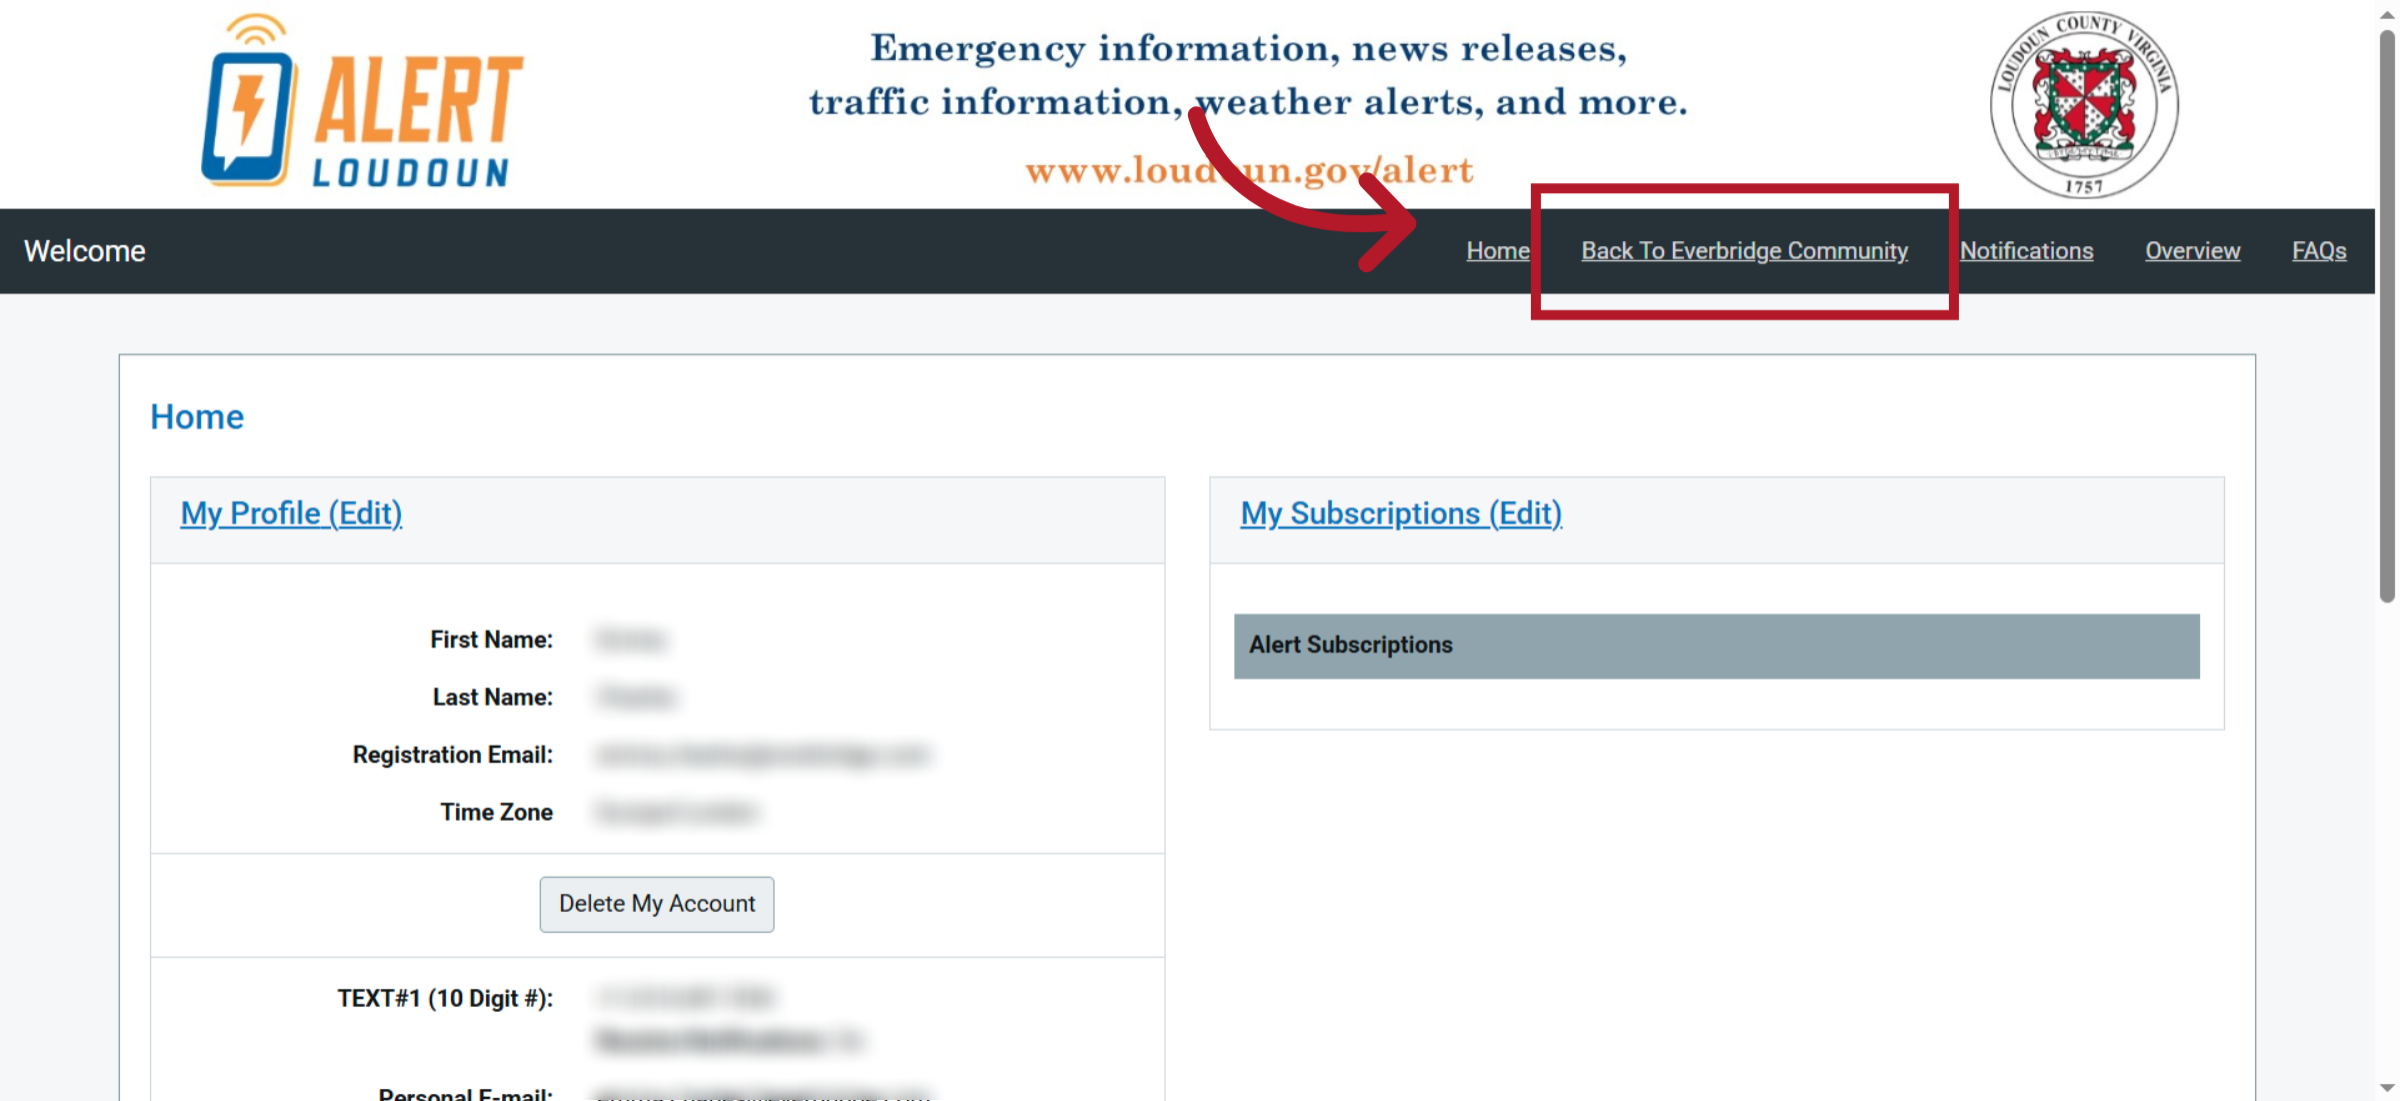Open the FAQs link
The width and height of the screenshot is (2400, 1101).
(x=2319, y=251)
